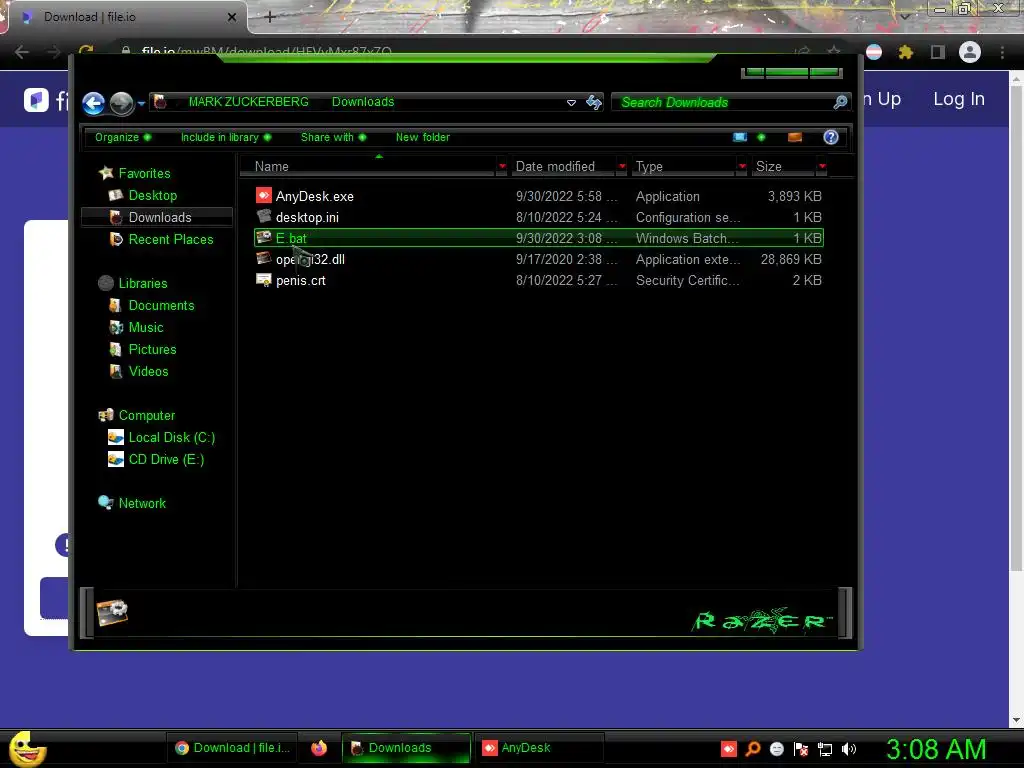Open the Share with menu
This screenshot has width=1024, height=768.
pos(333,137)
